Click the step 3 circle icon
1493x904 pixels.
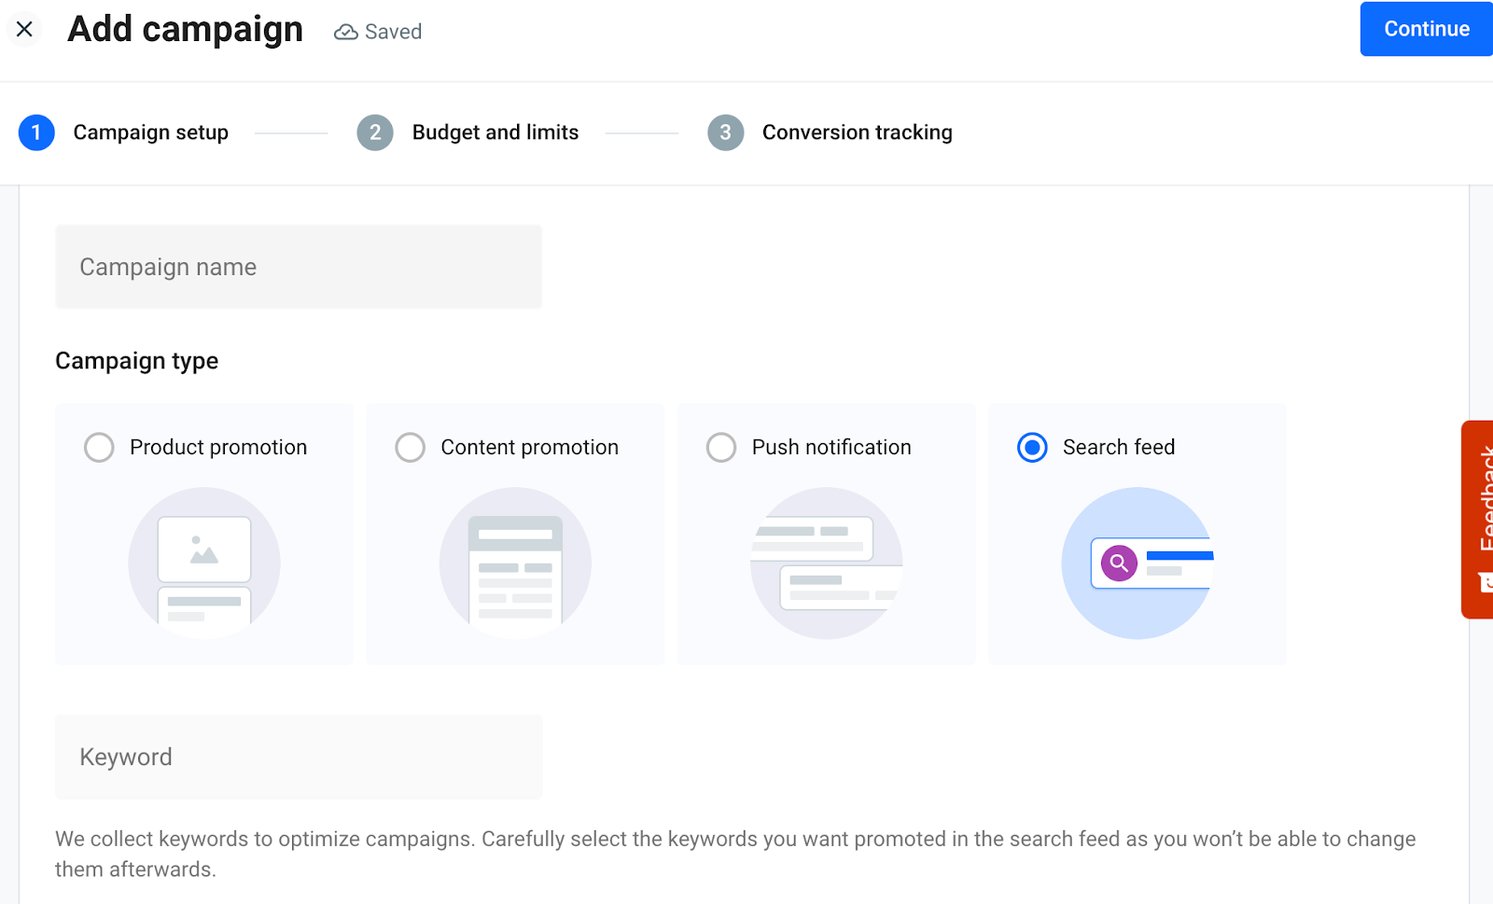click(x=725, y=133)
